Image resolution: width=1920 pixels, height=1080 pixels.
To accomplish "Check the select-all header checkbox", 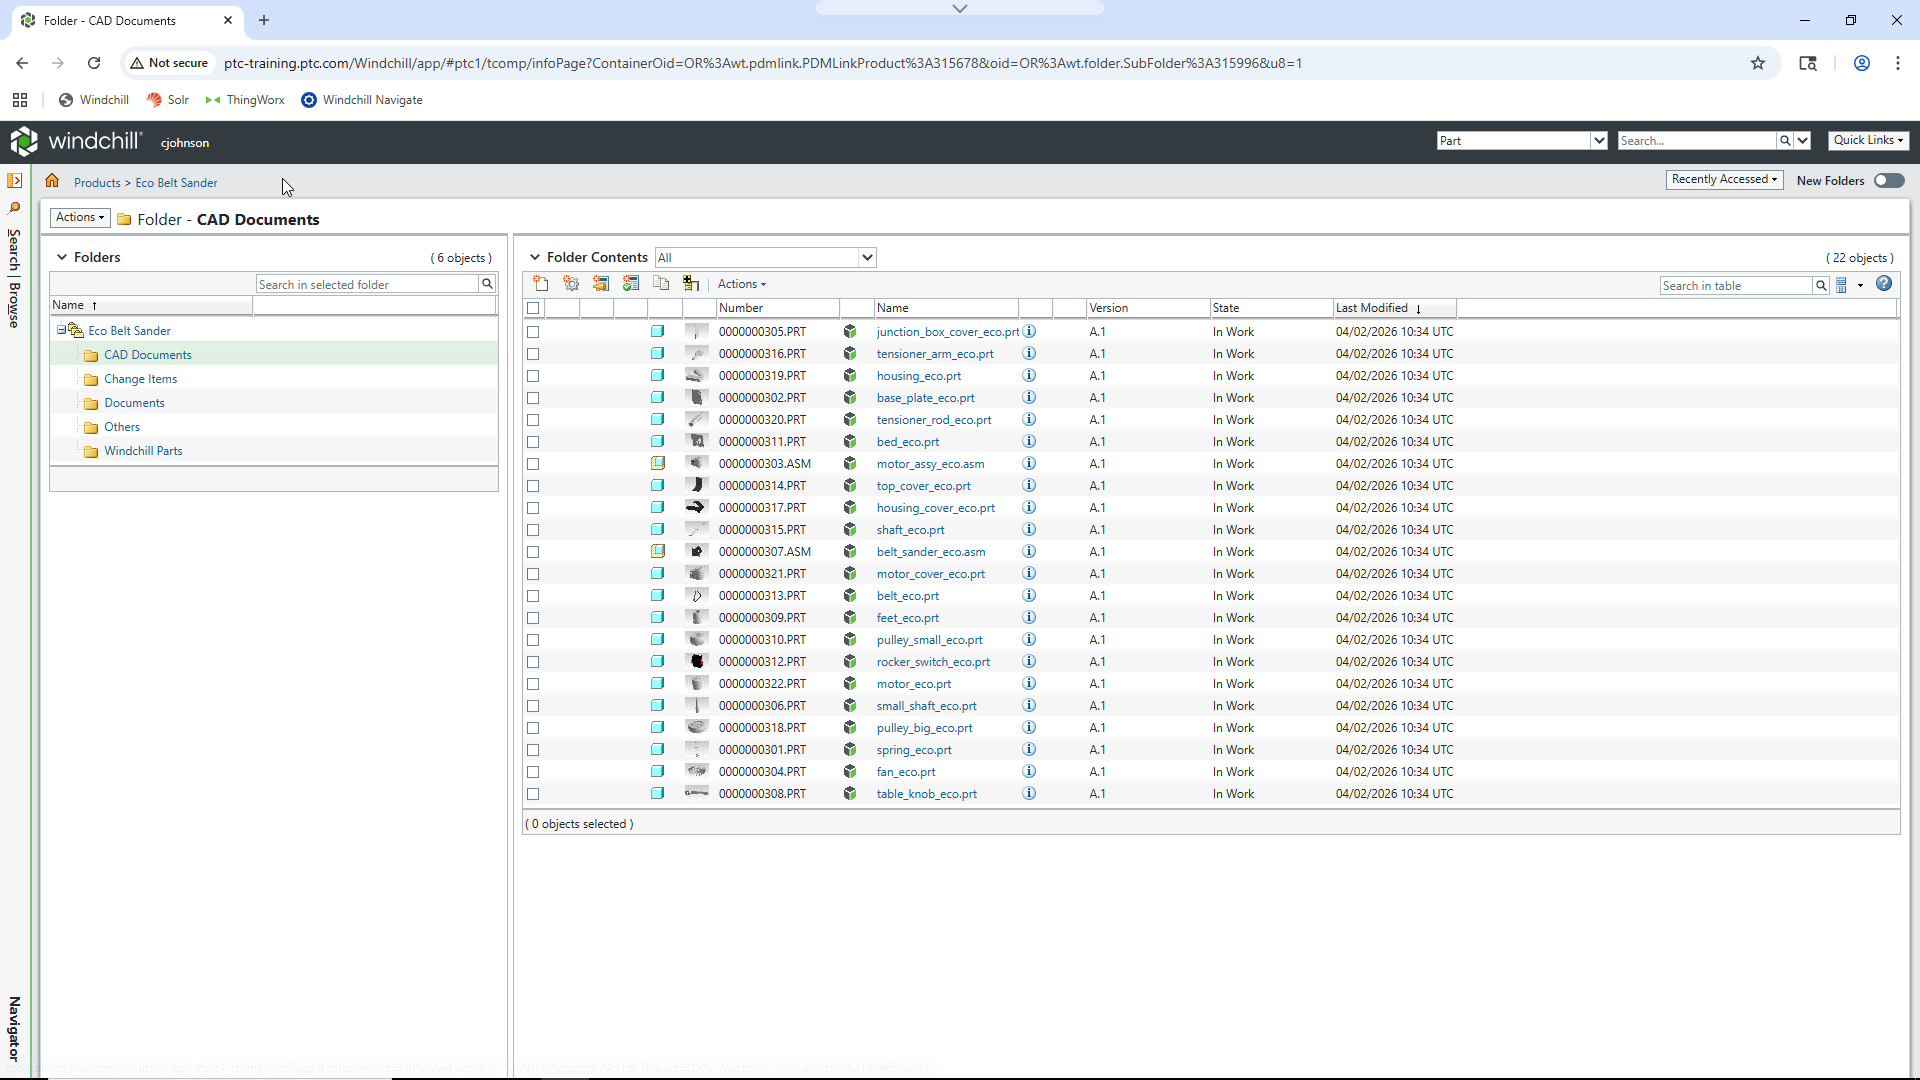I will click(x=533, y=308).
